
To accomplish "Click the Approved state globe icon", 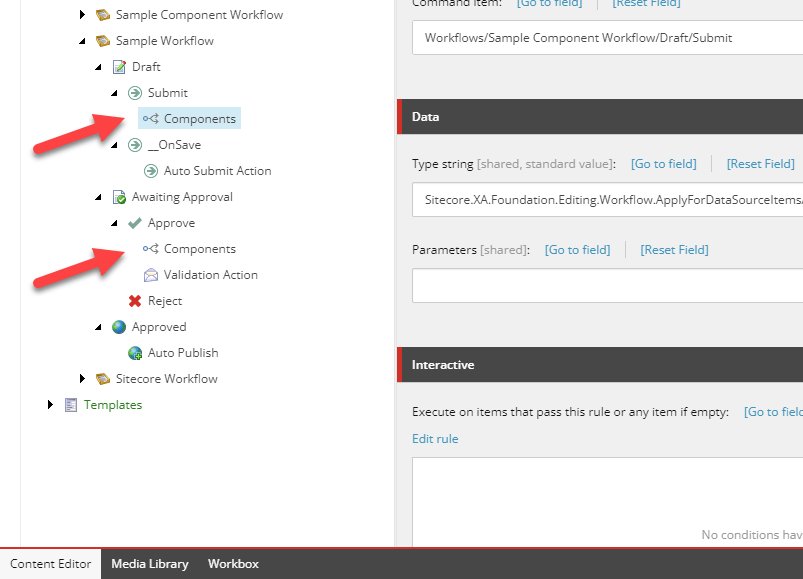I will point(120,327).
